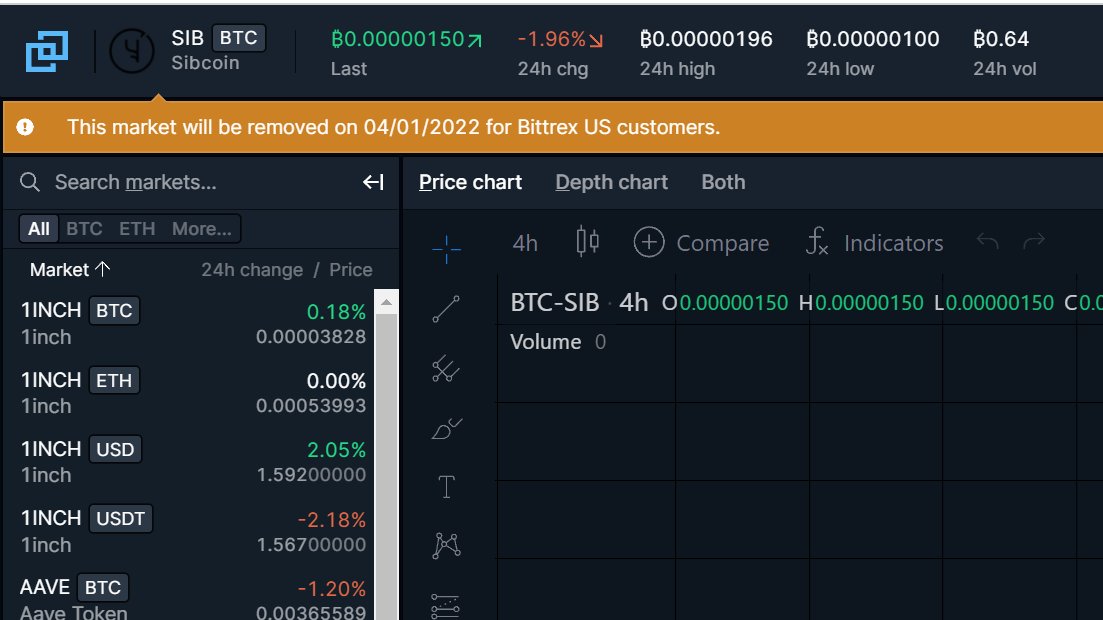
Task: Show Both charts tab
Action: (723, 182)
